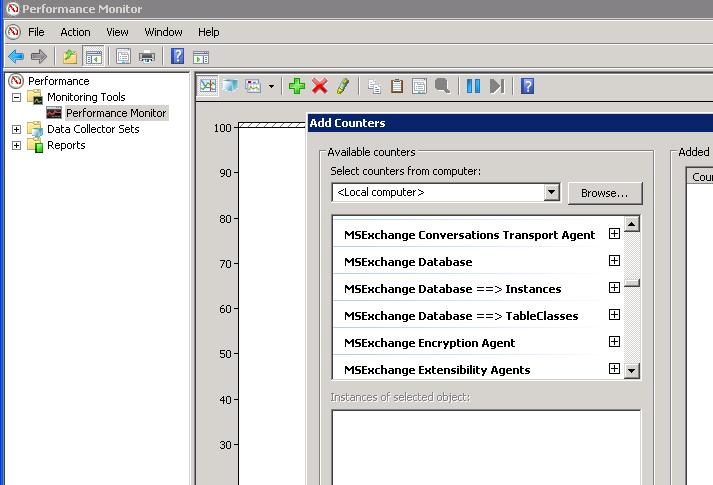Select Reports in the tree
Viewport: 713px width, 485px height.
[x=66, y=145]
